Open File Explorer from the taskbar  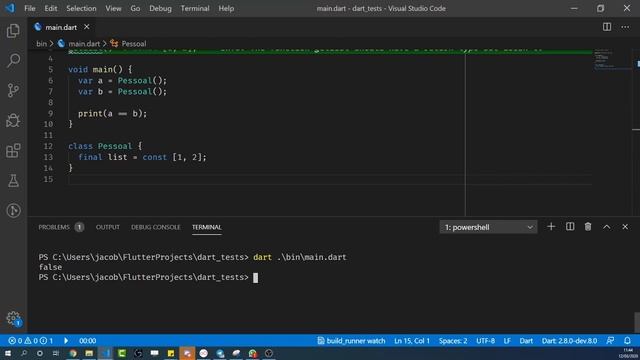click(x=89, y=353)
